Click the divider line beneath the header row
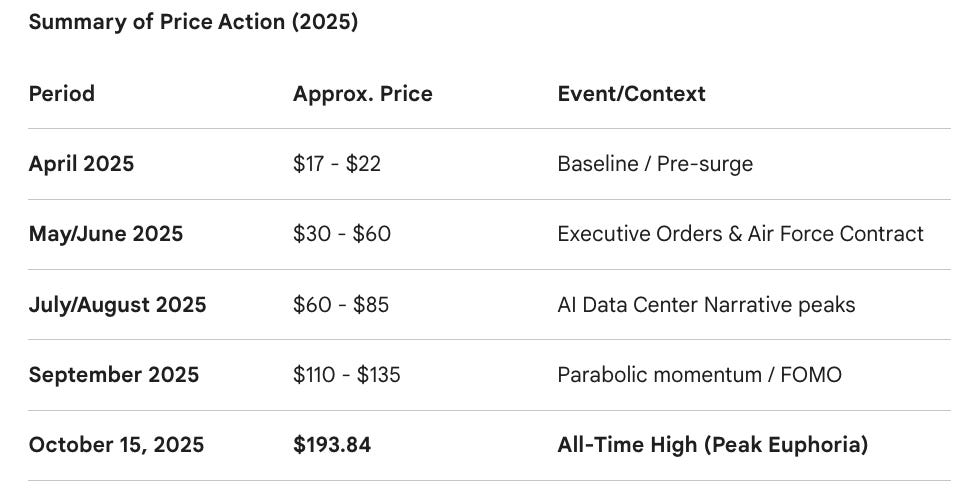This screenshot has height=492, width=958. coord(489,129)
